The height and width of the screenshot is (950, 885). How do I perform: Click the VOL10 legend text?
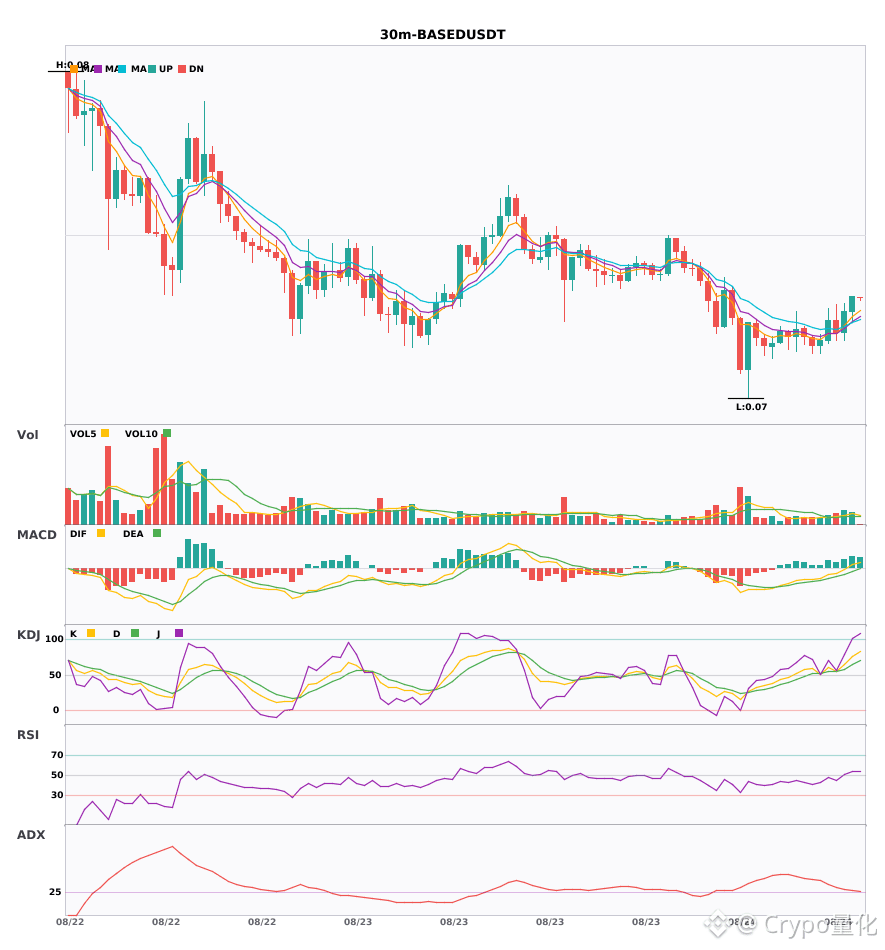[x=141, y=434]
